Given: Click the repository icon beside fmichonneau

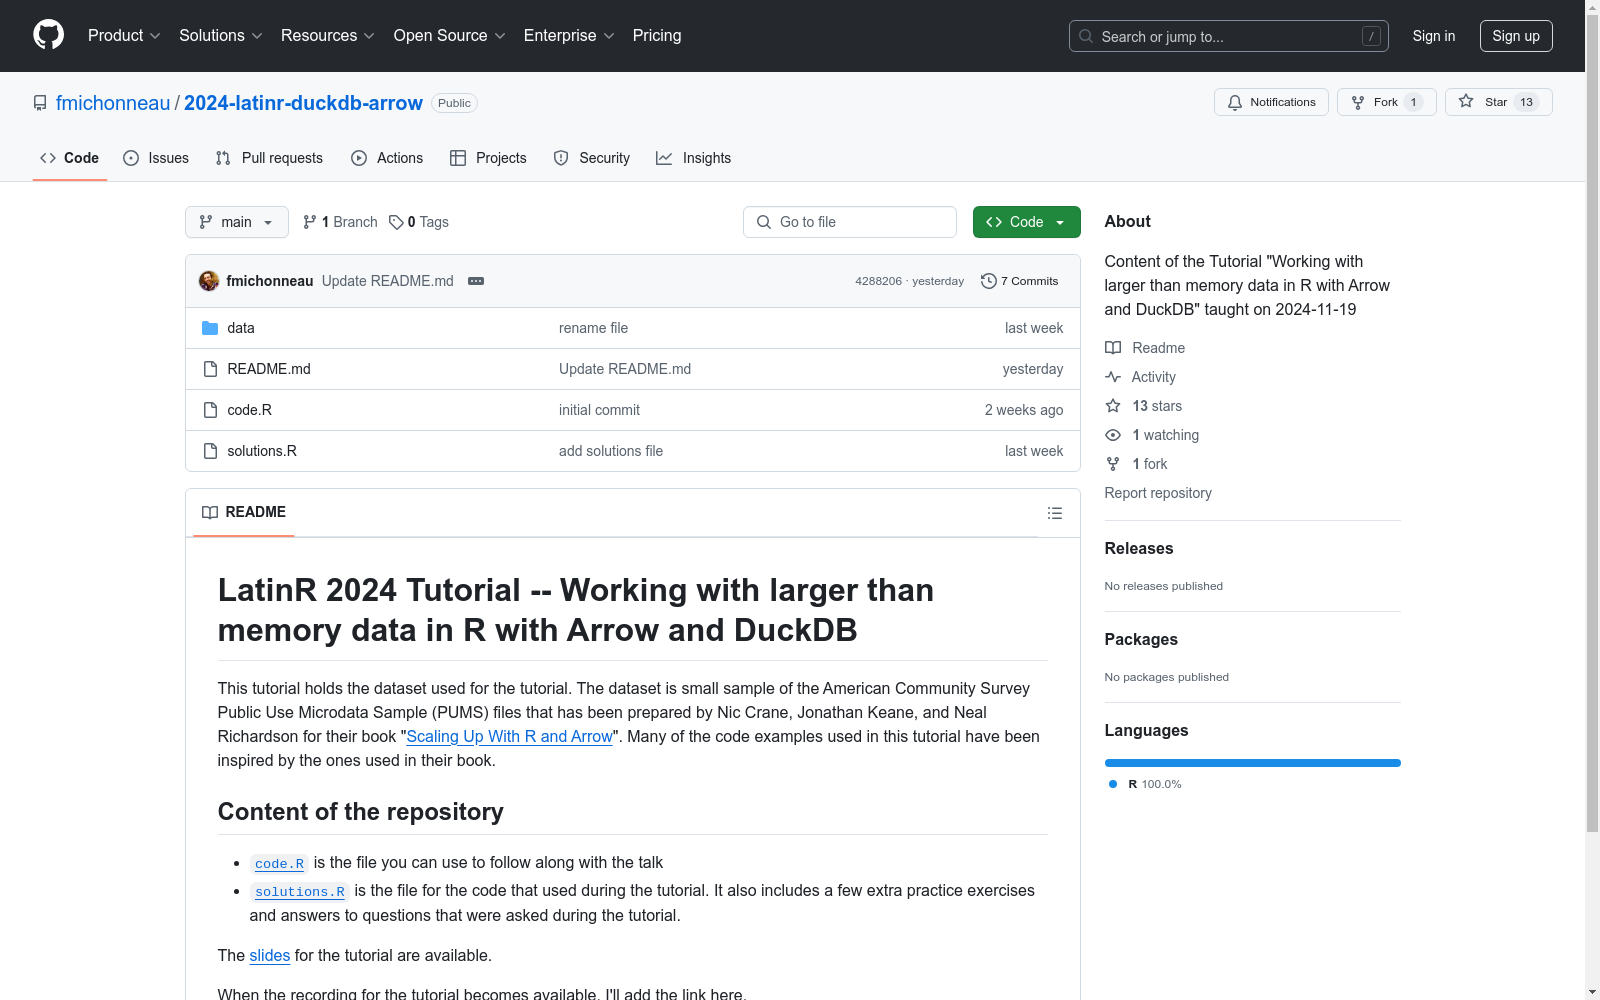Looking at the screenshot, I should [x=40, y=103].
